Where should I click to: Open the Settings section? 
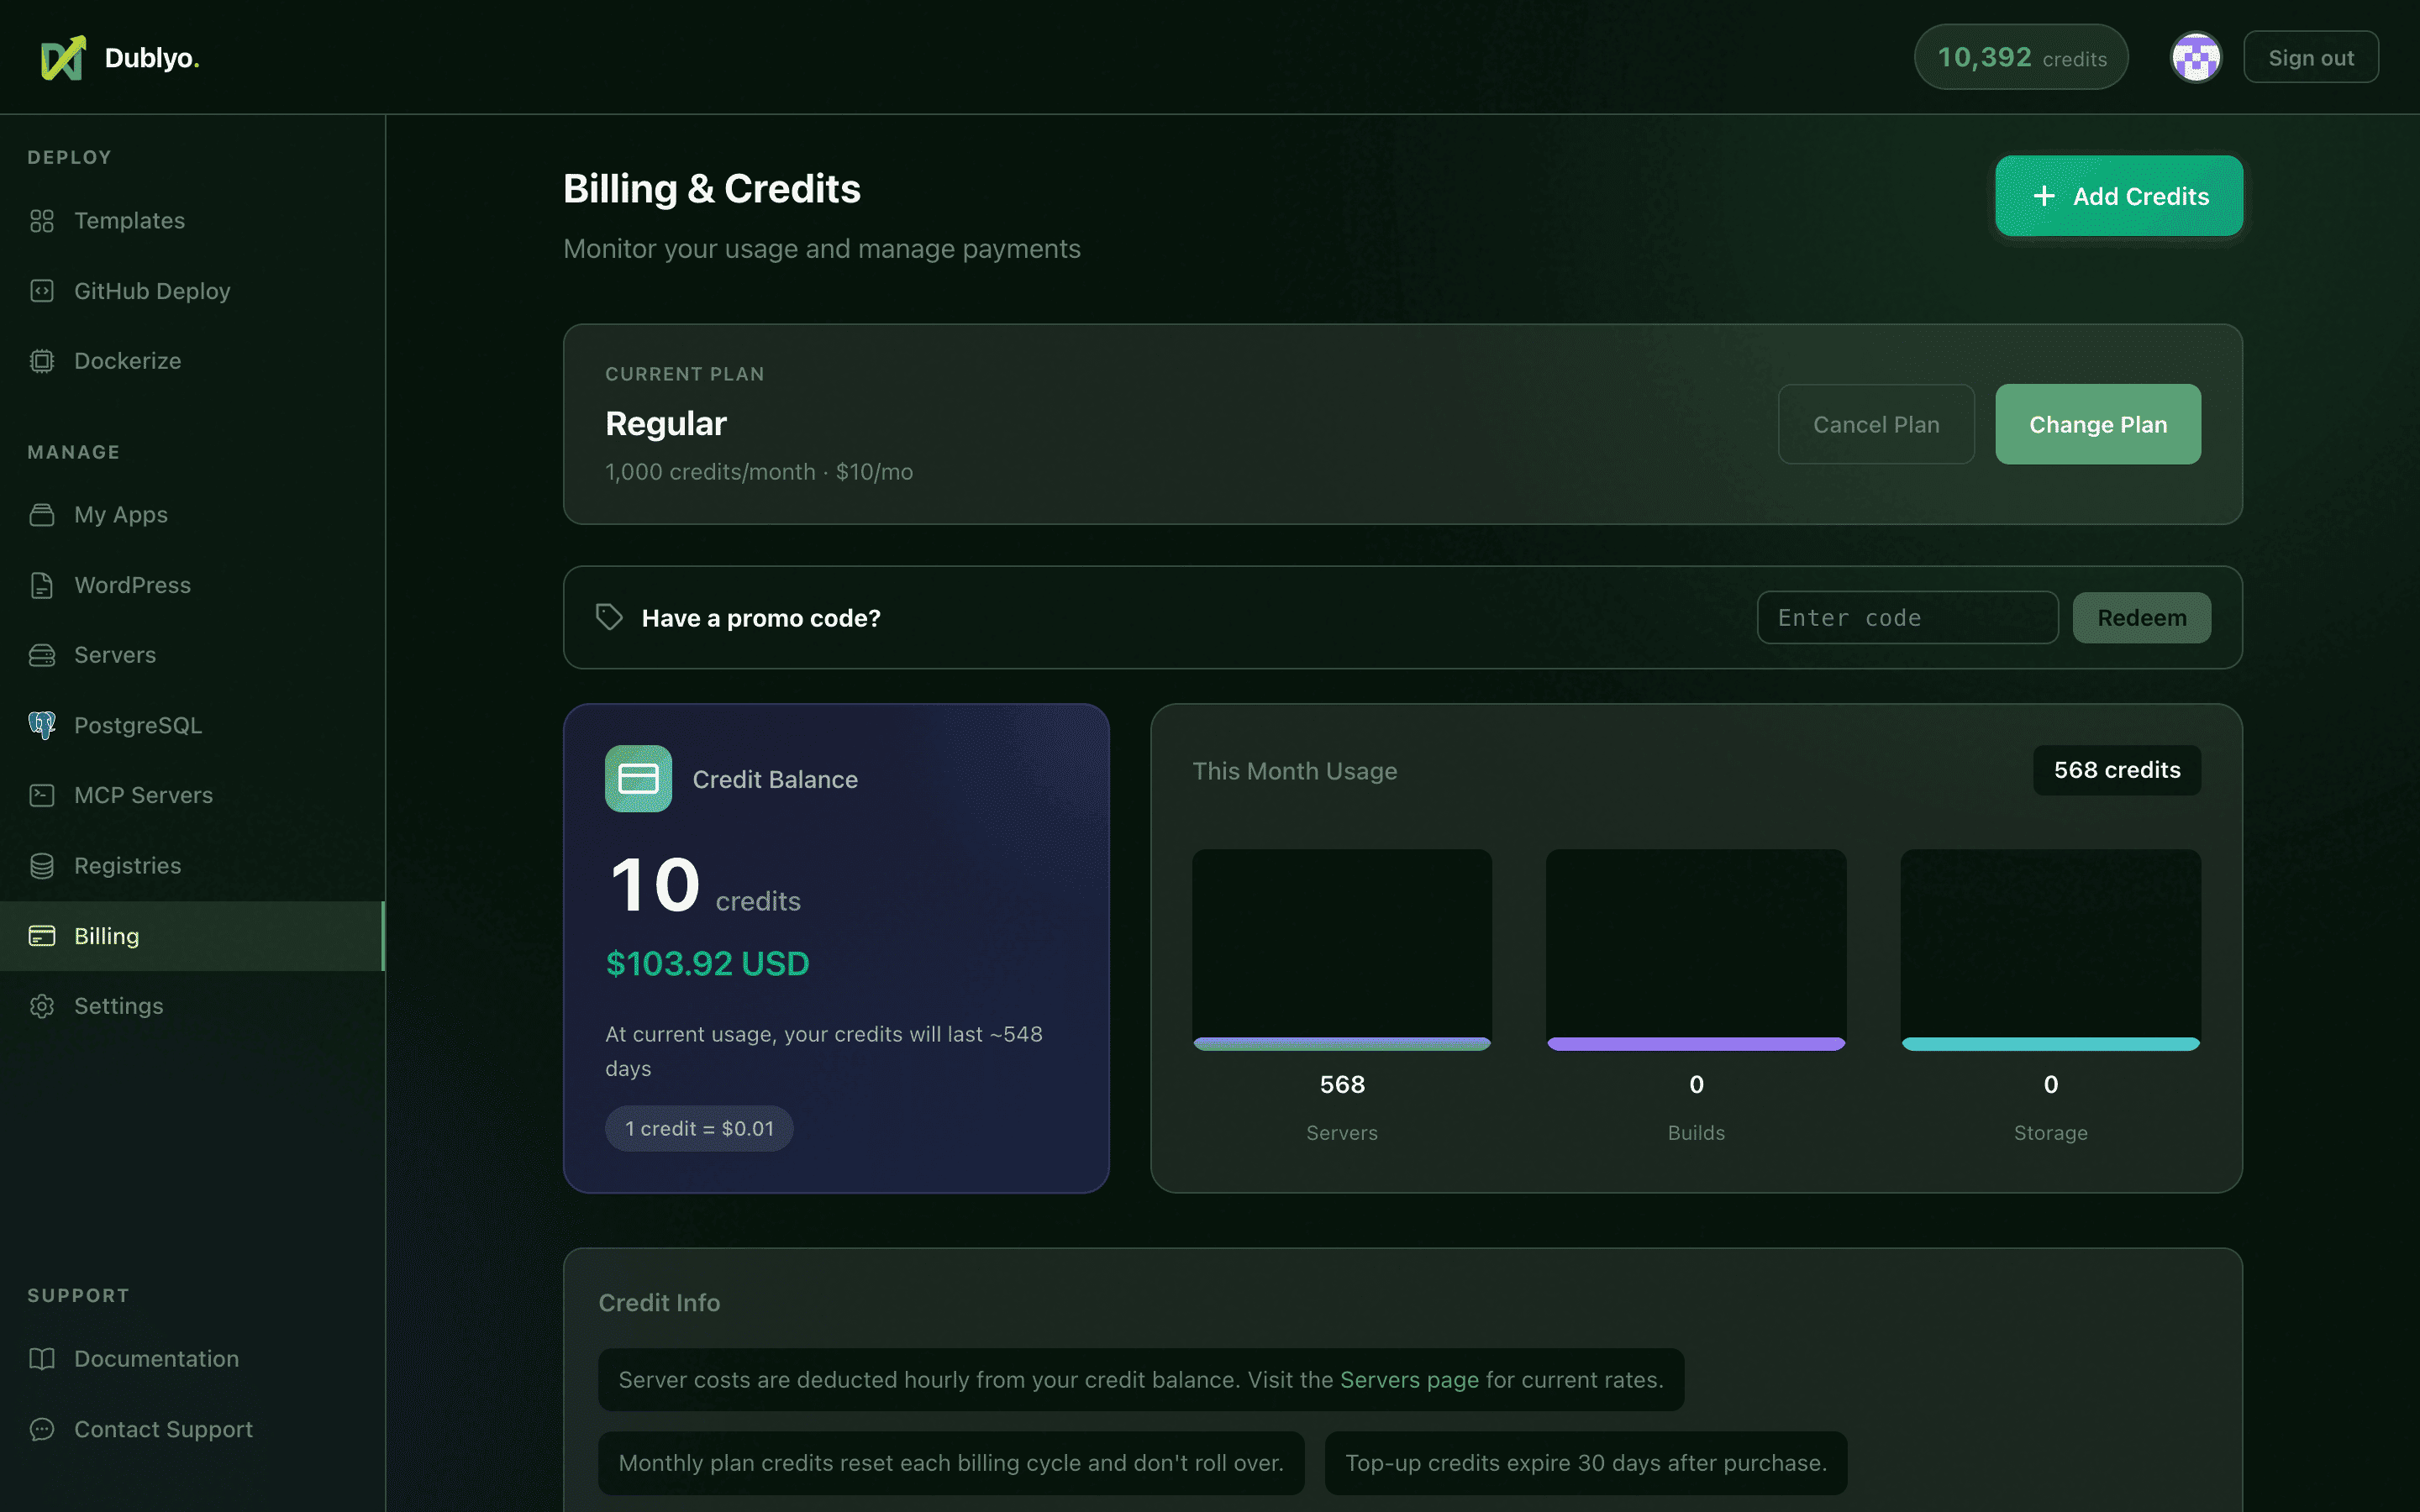pos(119,1006)
